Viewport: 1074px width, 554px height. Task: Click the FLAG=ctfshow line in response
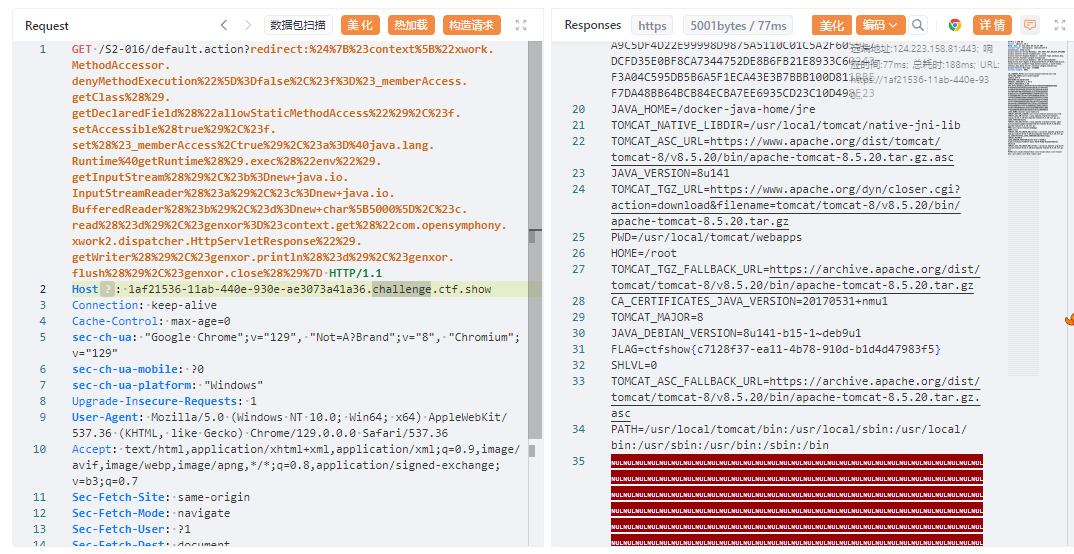(777, 349)
